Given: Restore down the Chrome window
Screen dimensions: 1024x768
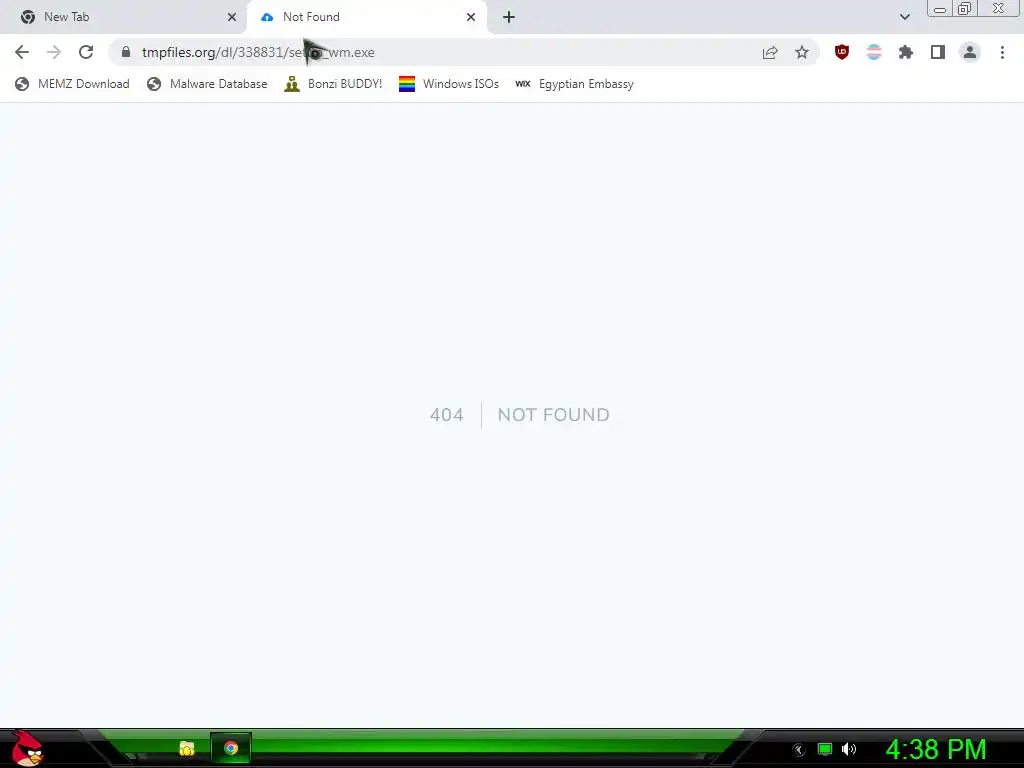Looking at the screenshot, I should pos(965,8).
